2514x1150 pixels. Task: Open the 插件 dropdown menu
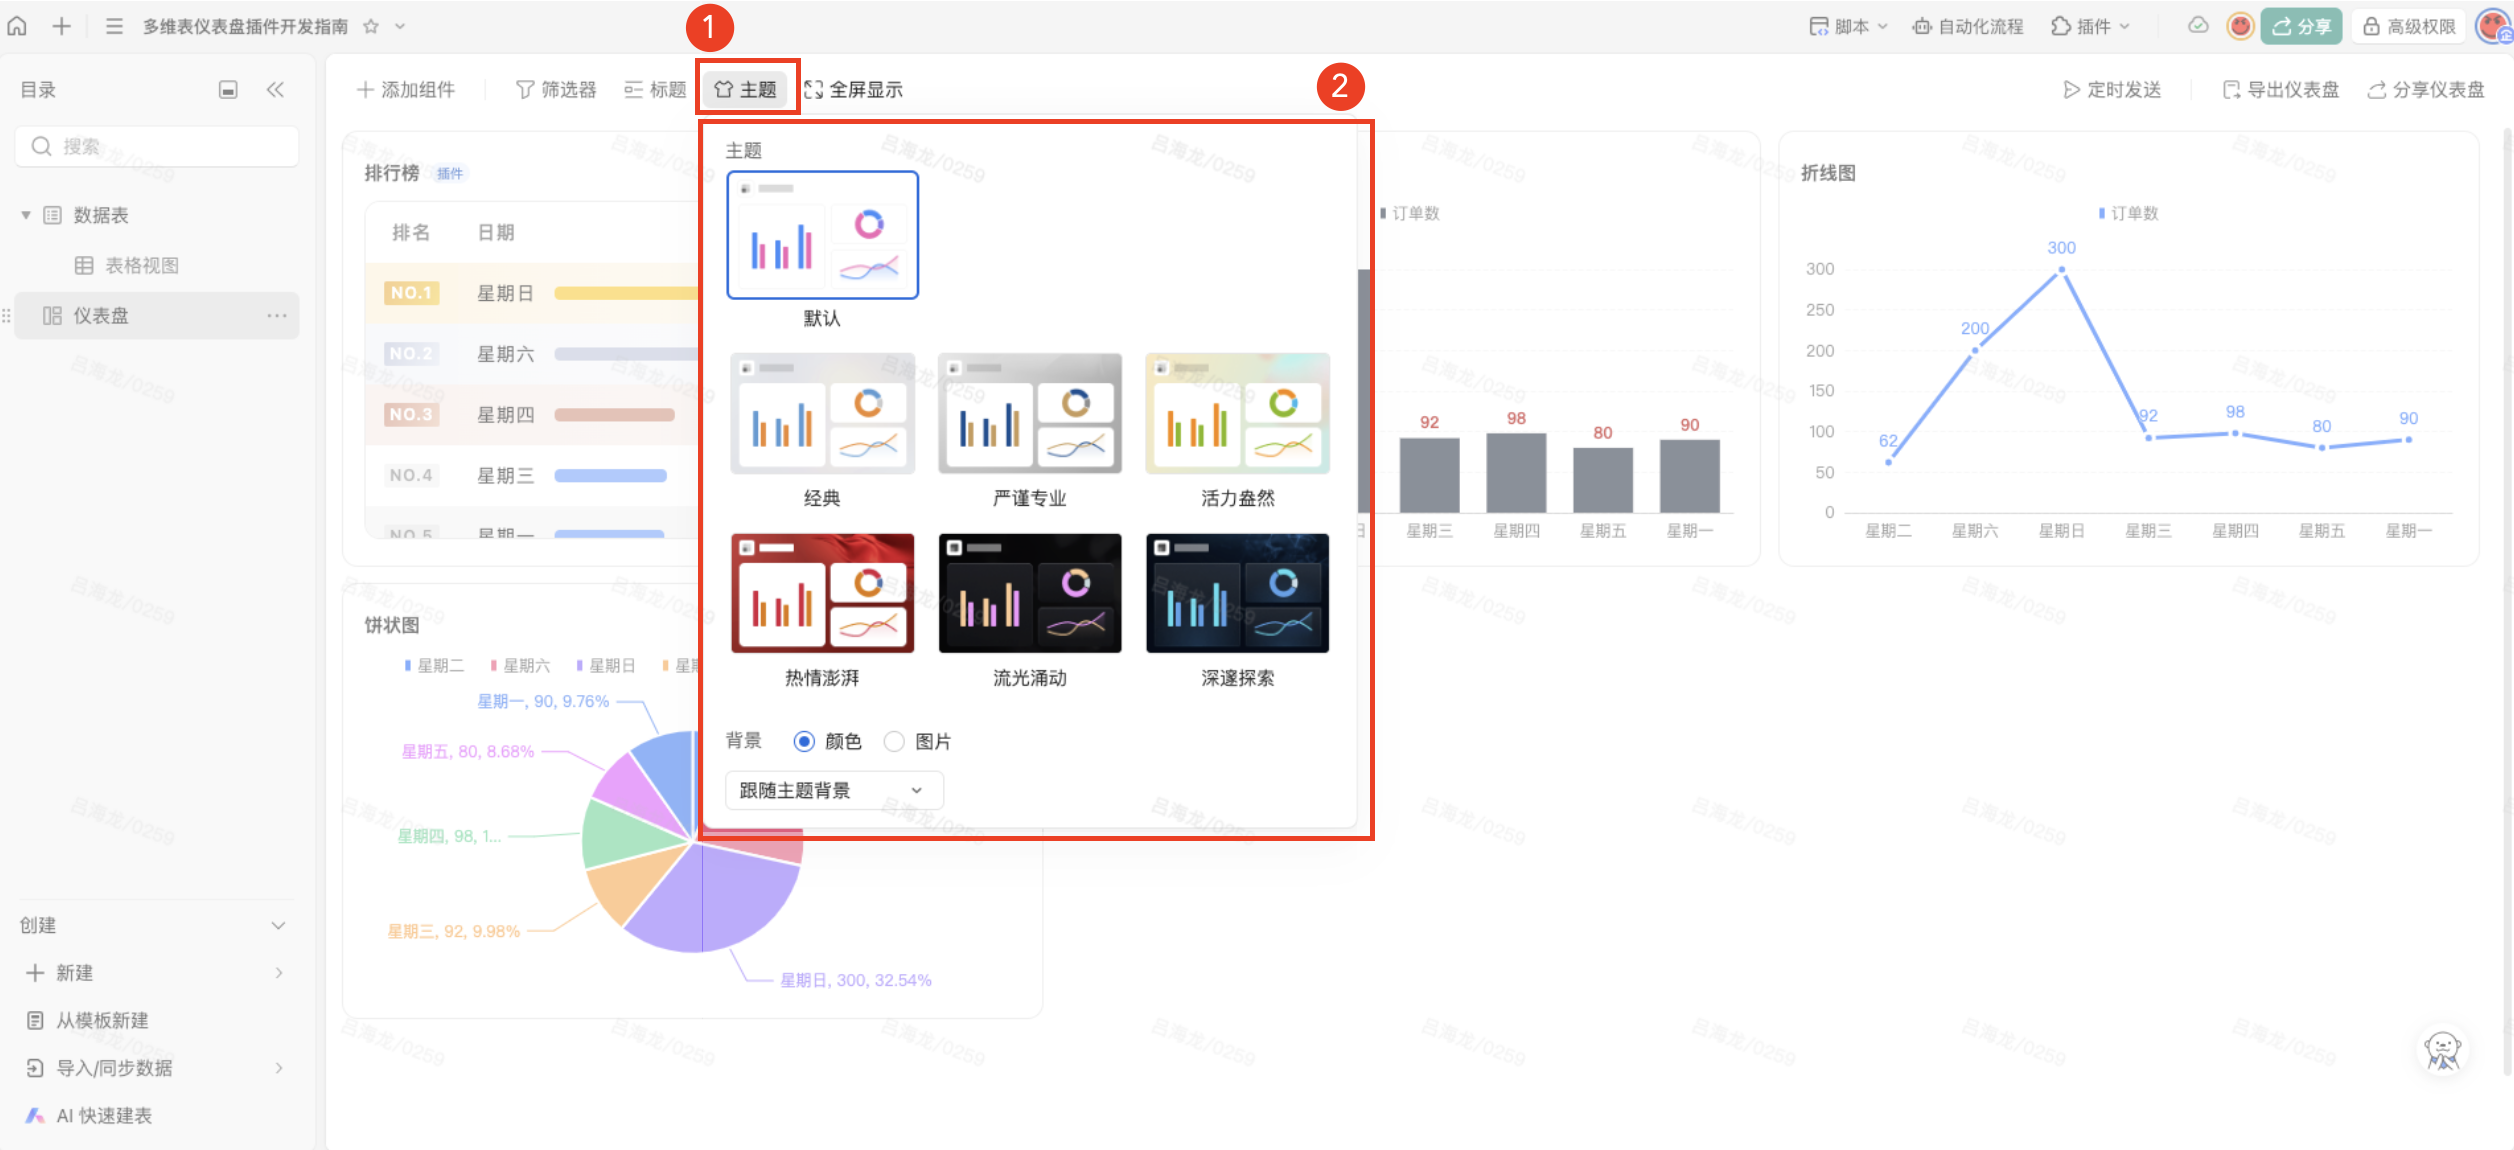tap(2091, 27)
